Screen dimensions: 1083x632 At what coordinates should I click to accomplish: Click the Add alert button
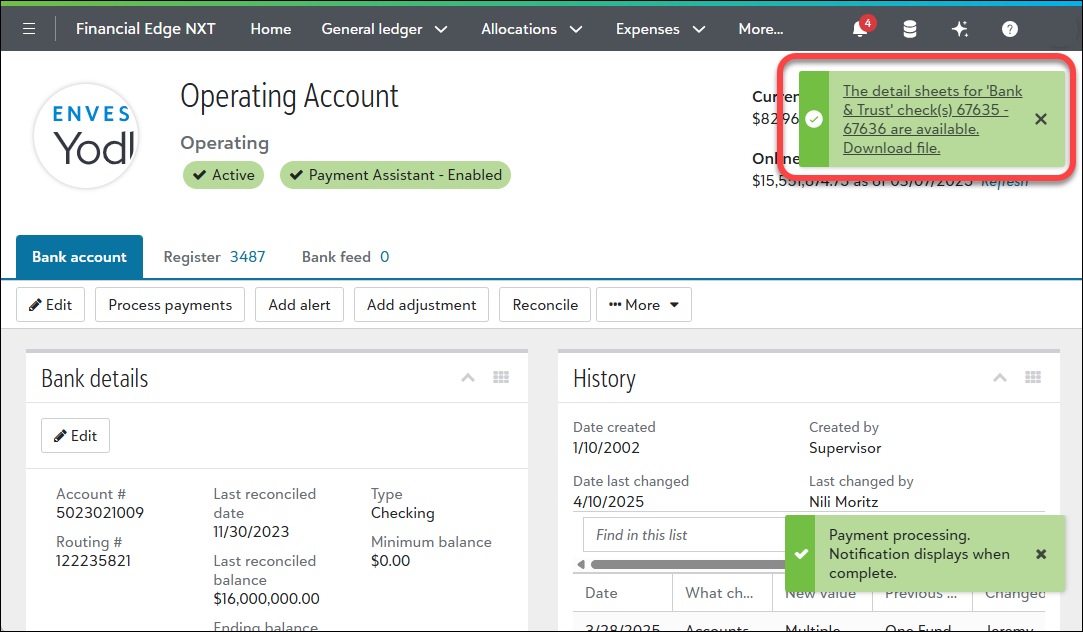point(299,305)
